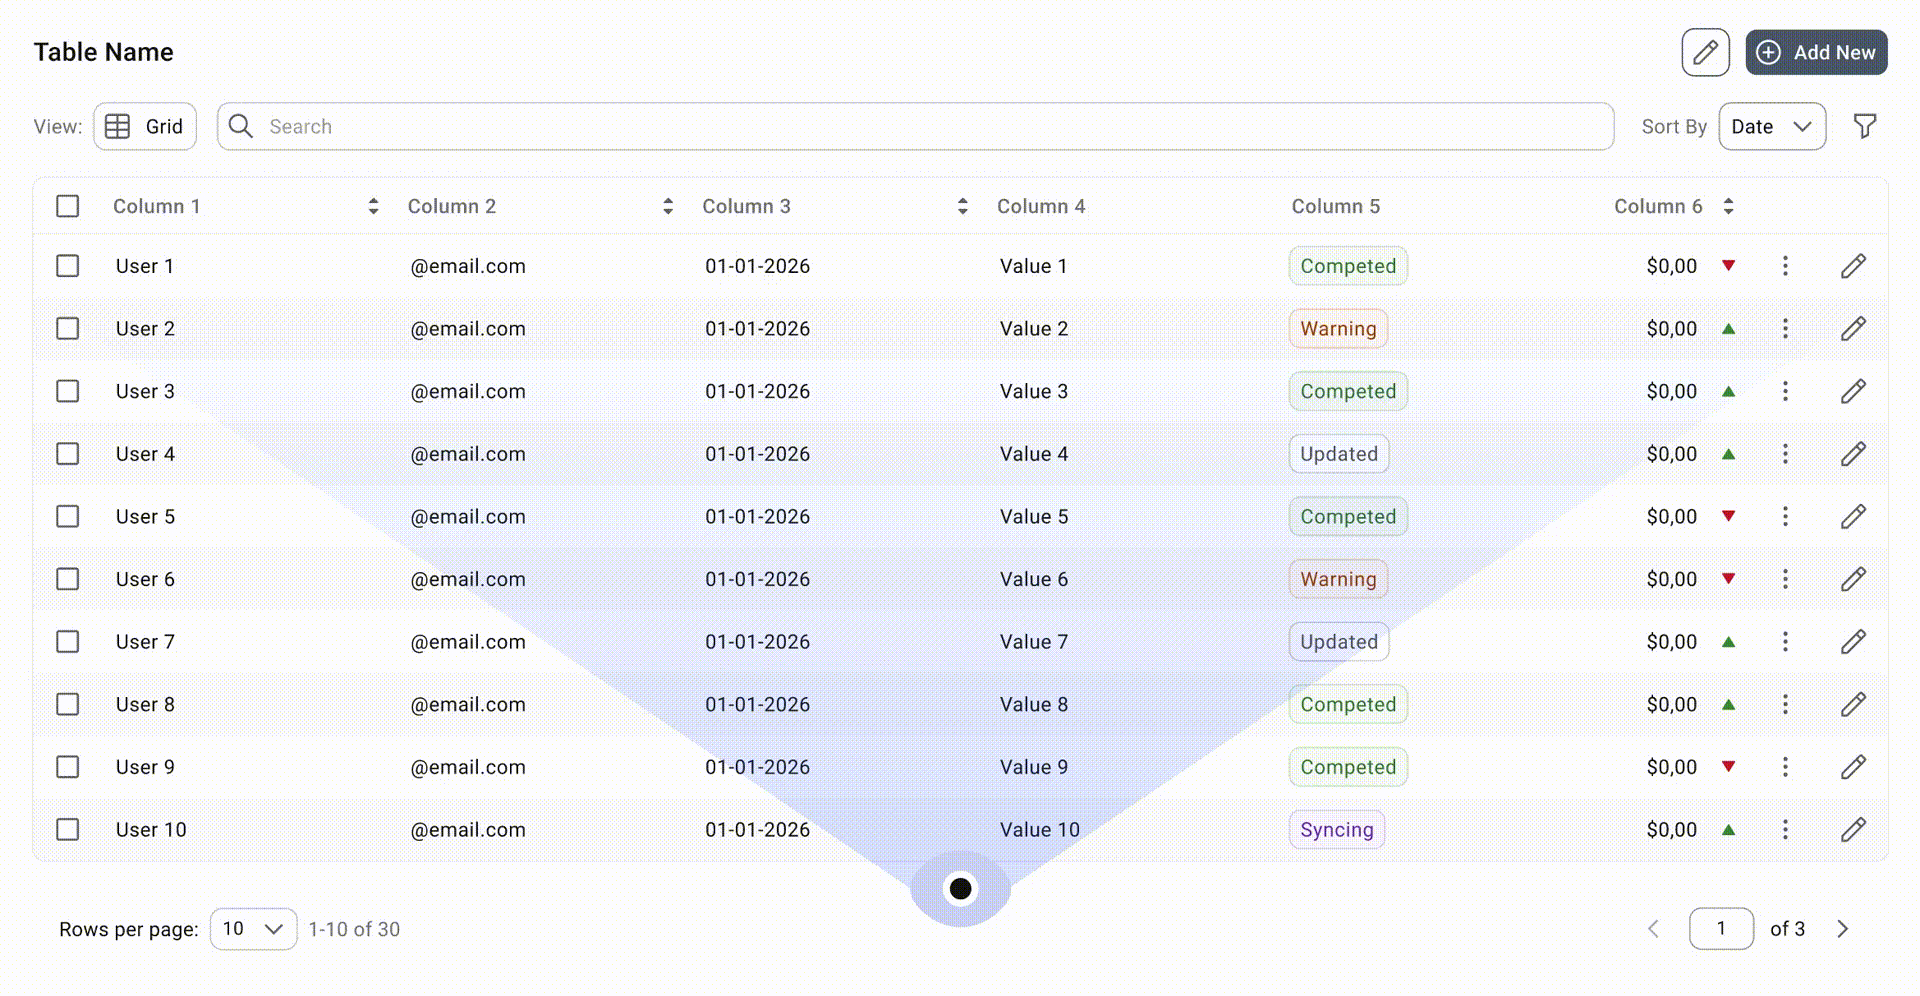The width and height of the screenshot is (1920, 996).
Task: Click into the Search field
Action: [915, 126]
